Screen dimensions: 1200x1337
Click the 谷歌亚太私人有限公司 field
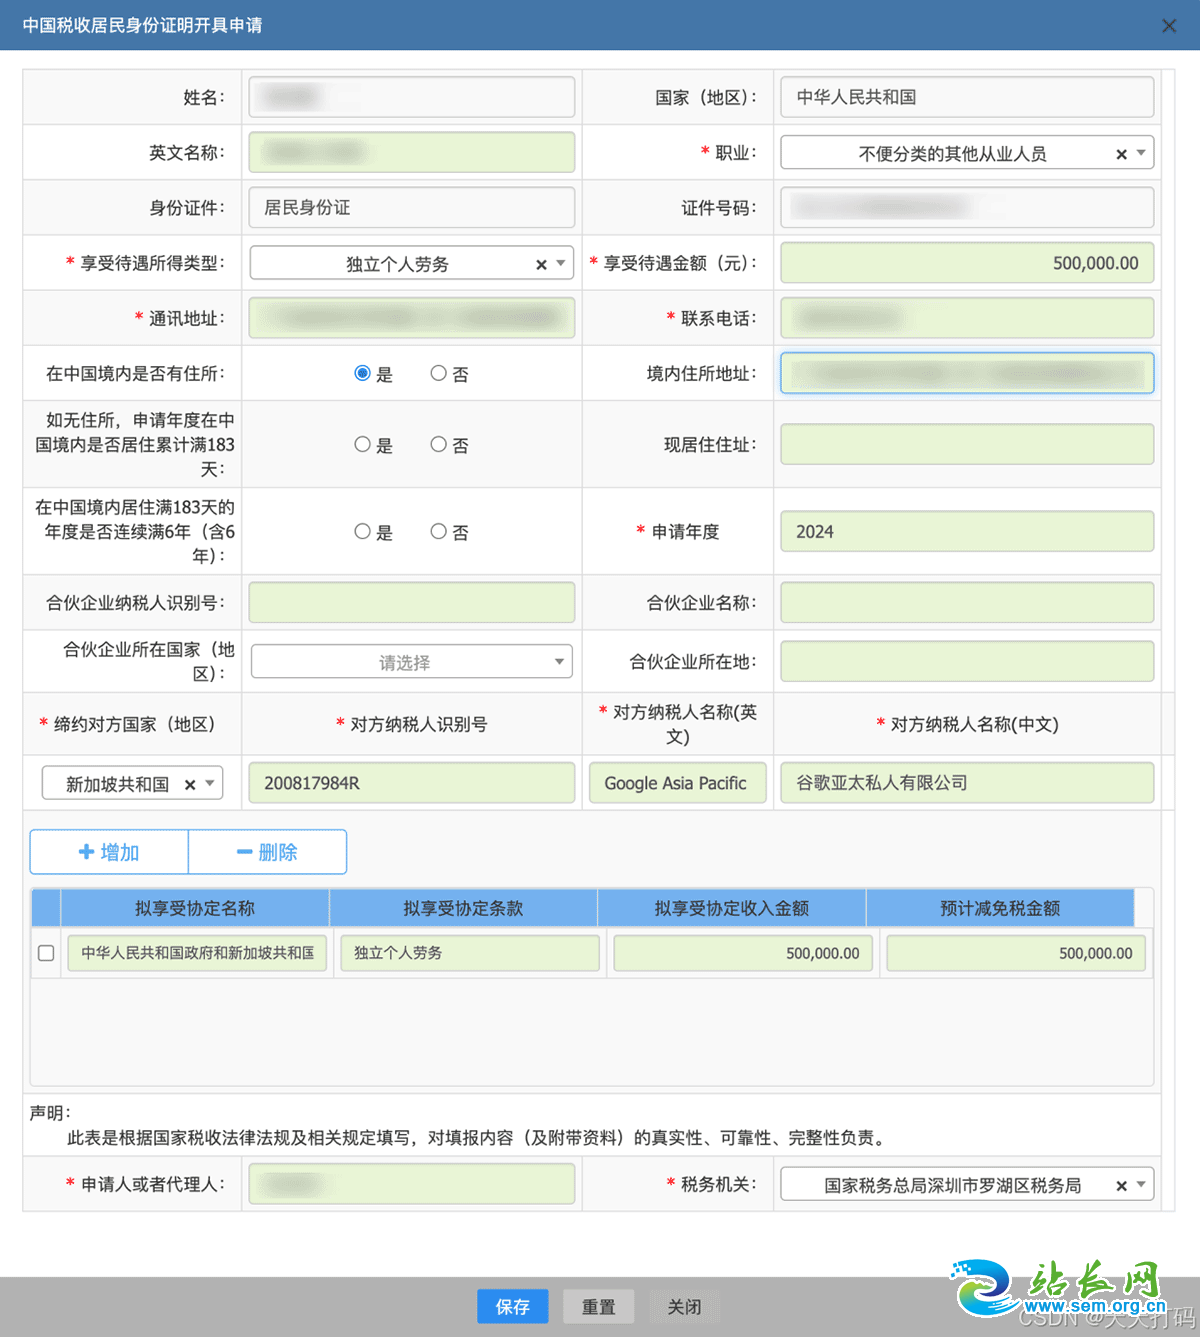(x=967, y=783)
